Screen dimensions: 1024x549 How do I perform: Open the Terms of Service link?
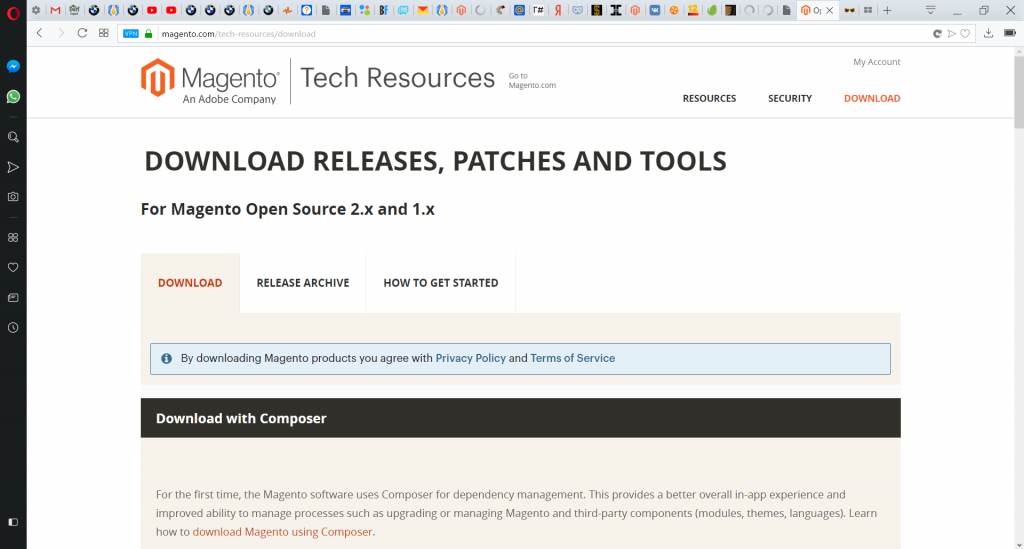573,358
